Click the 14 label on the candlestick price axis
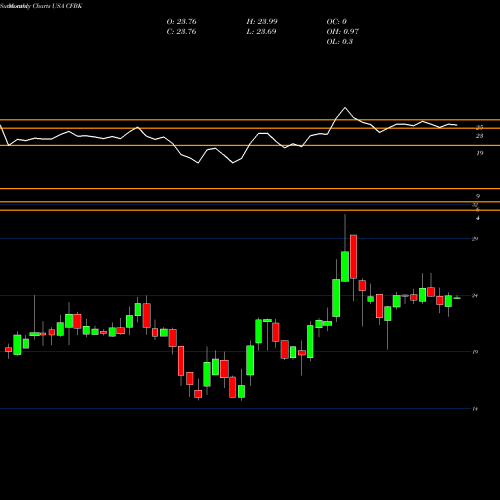 pos(475,409)
